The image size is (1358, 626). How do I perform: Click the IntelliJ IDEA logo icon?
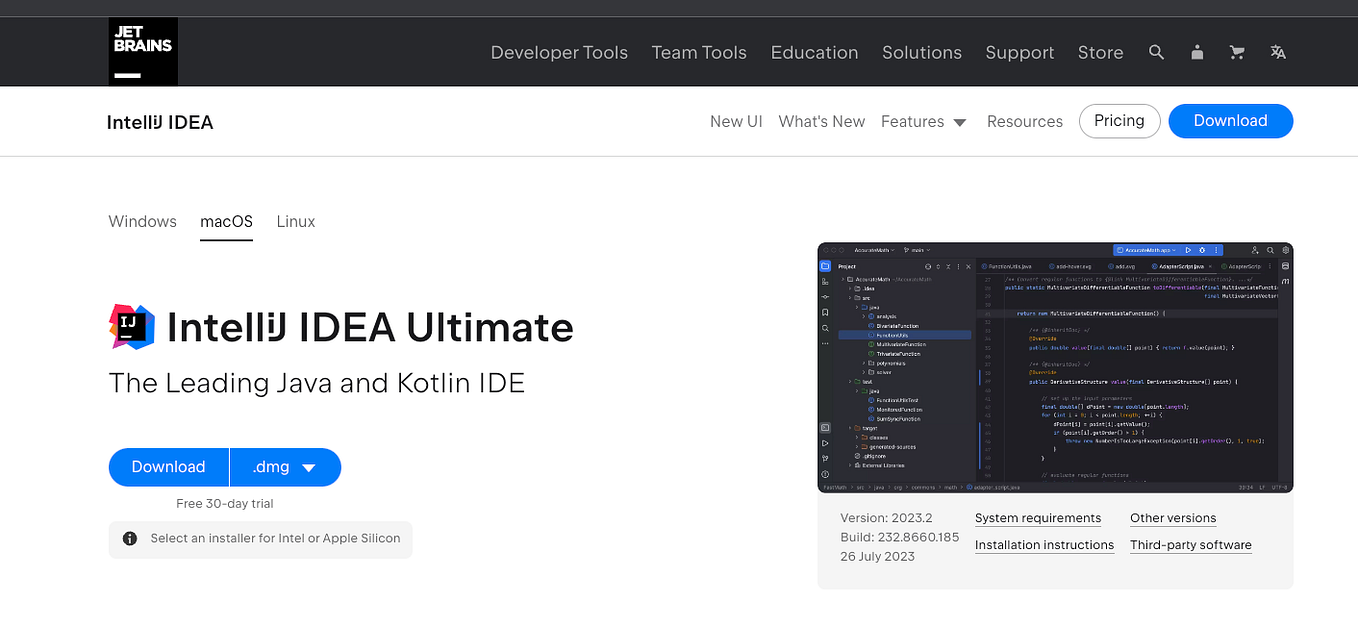pyautogui.click(x=132, y=326)
